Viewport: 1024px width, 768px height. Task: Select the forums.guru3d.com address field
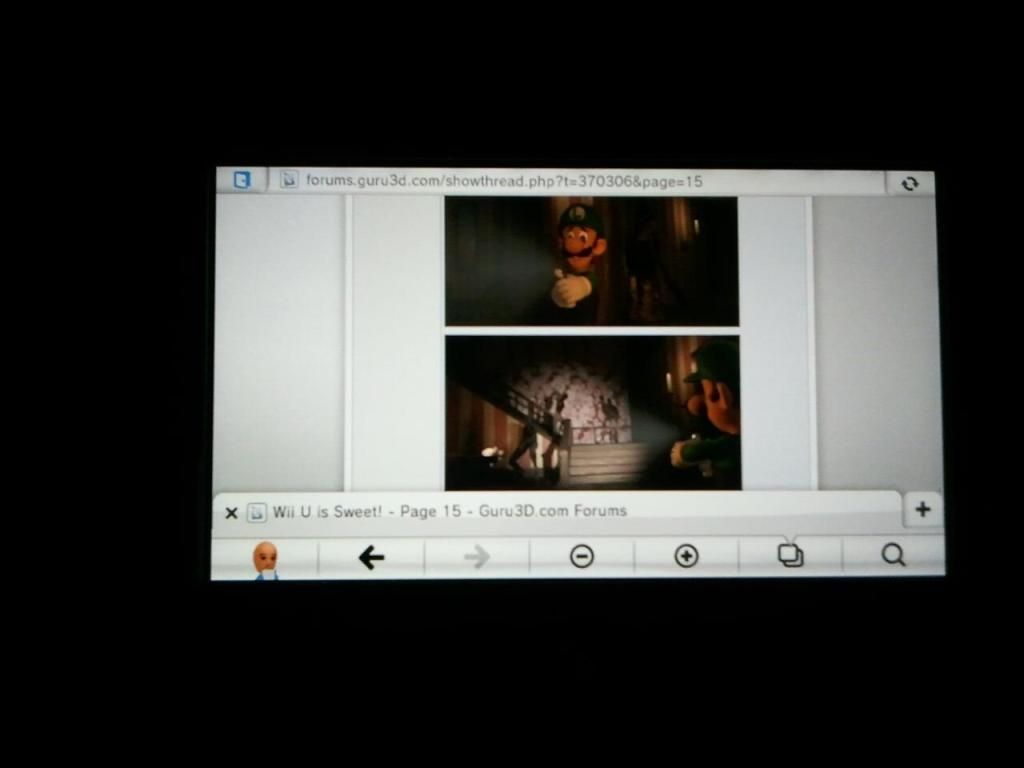pyautogui.click(x=576, y=181)
